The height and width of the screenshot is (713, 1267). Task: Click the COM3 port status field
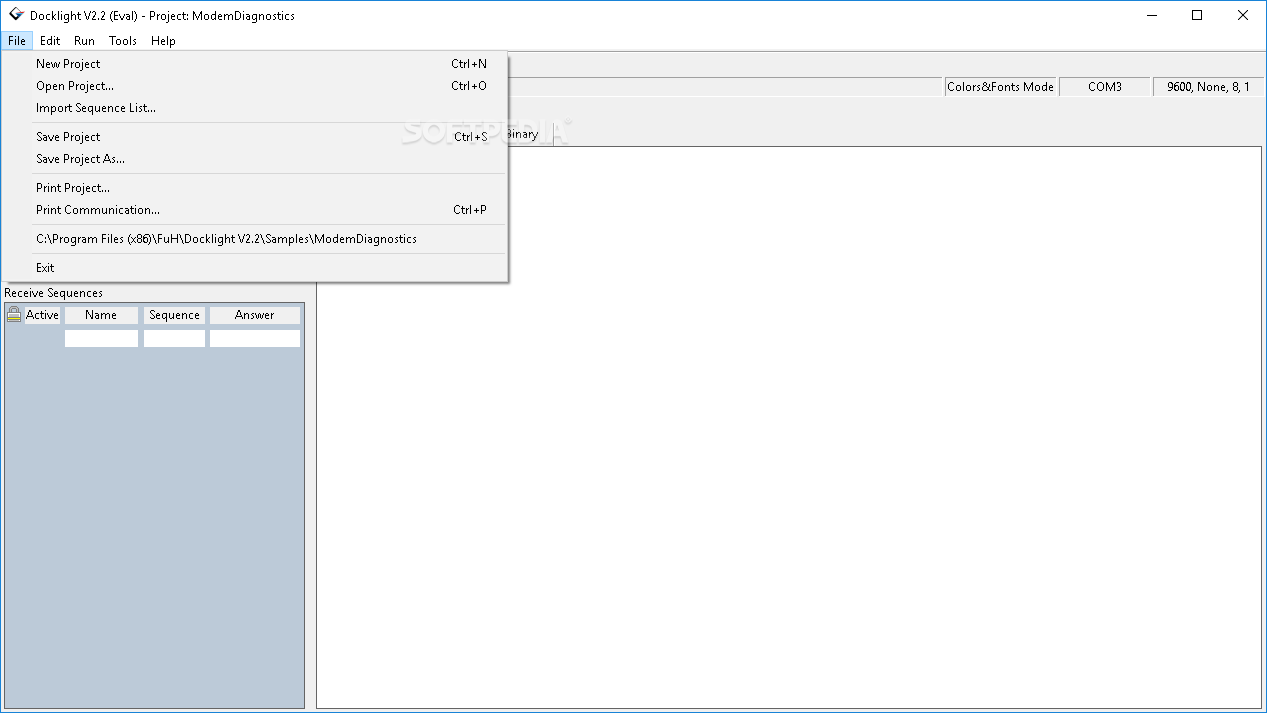coord(1105,87)
